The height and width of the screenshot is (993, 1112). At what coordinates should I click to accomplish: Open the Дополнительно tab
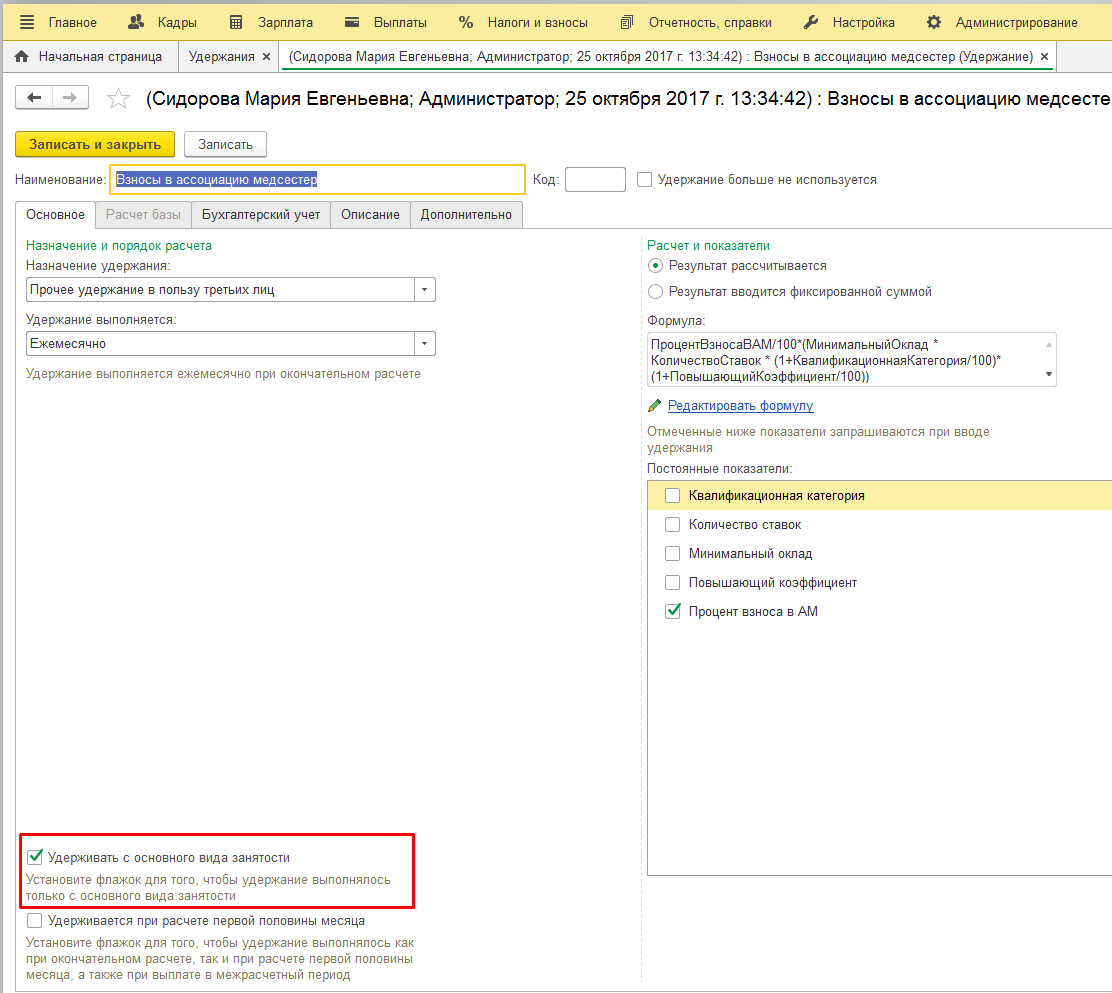(x=466, y=215)
